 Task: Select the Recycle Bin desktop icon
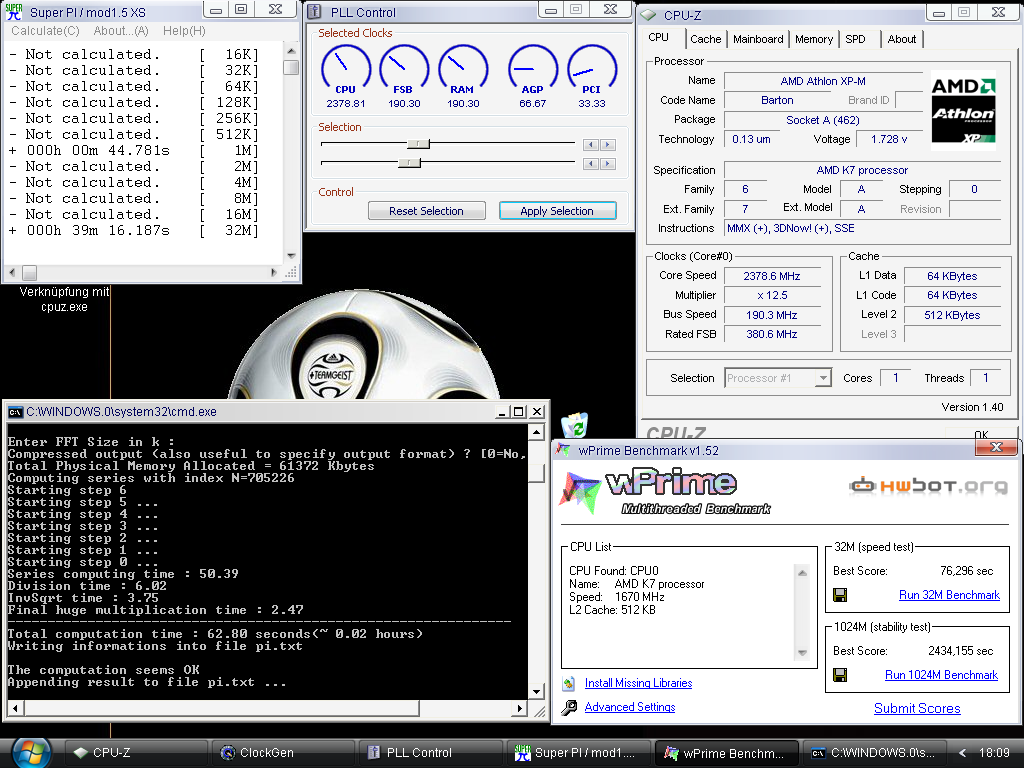click(575, 425)
